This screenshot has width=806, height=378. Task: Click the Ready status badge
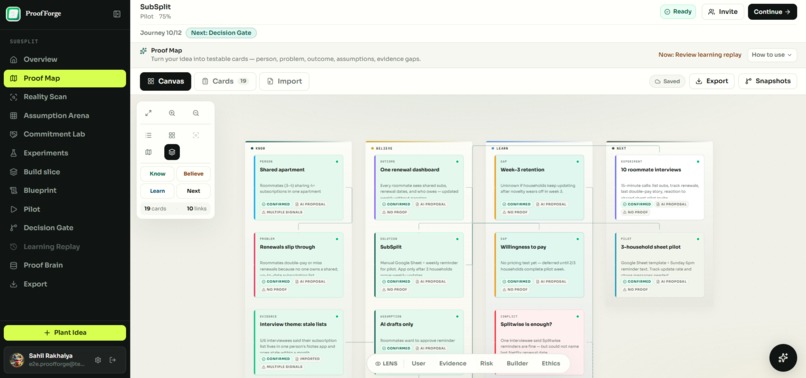point(677,12)
